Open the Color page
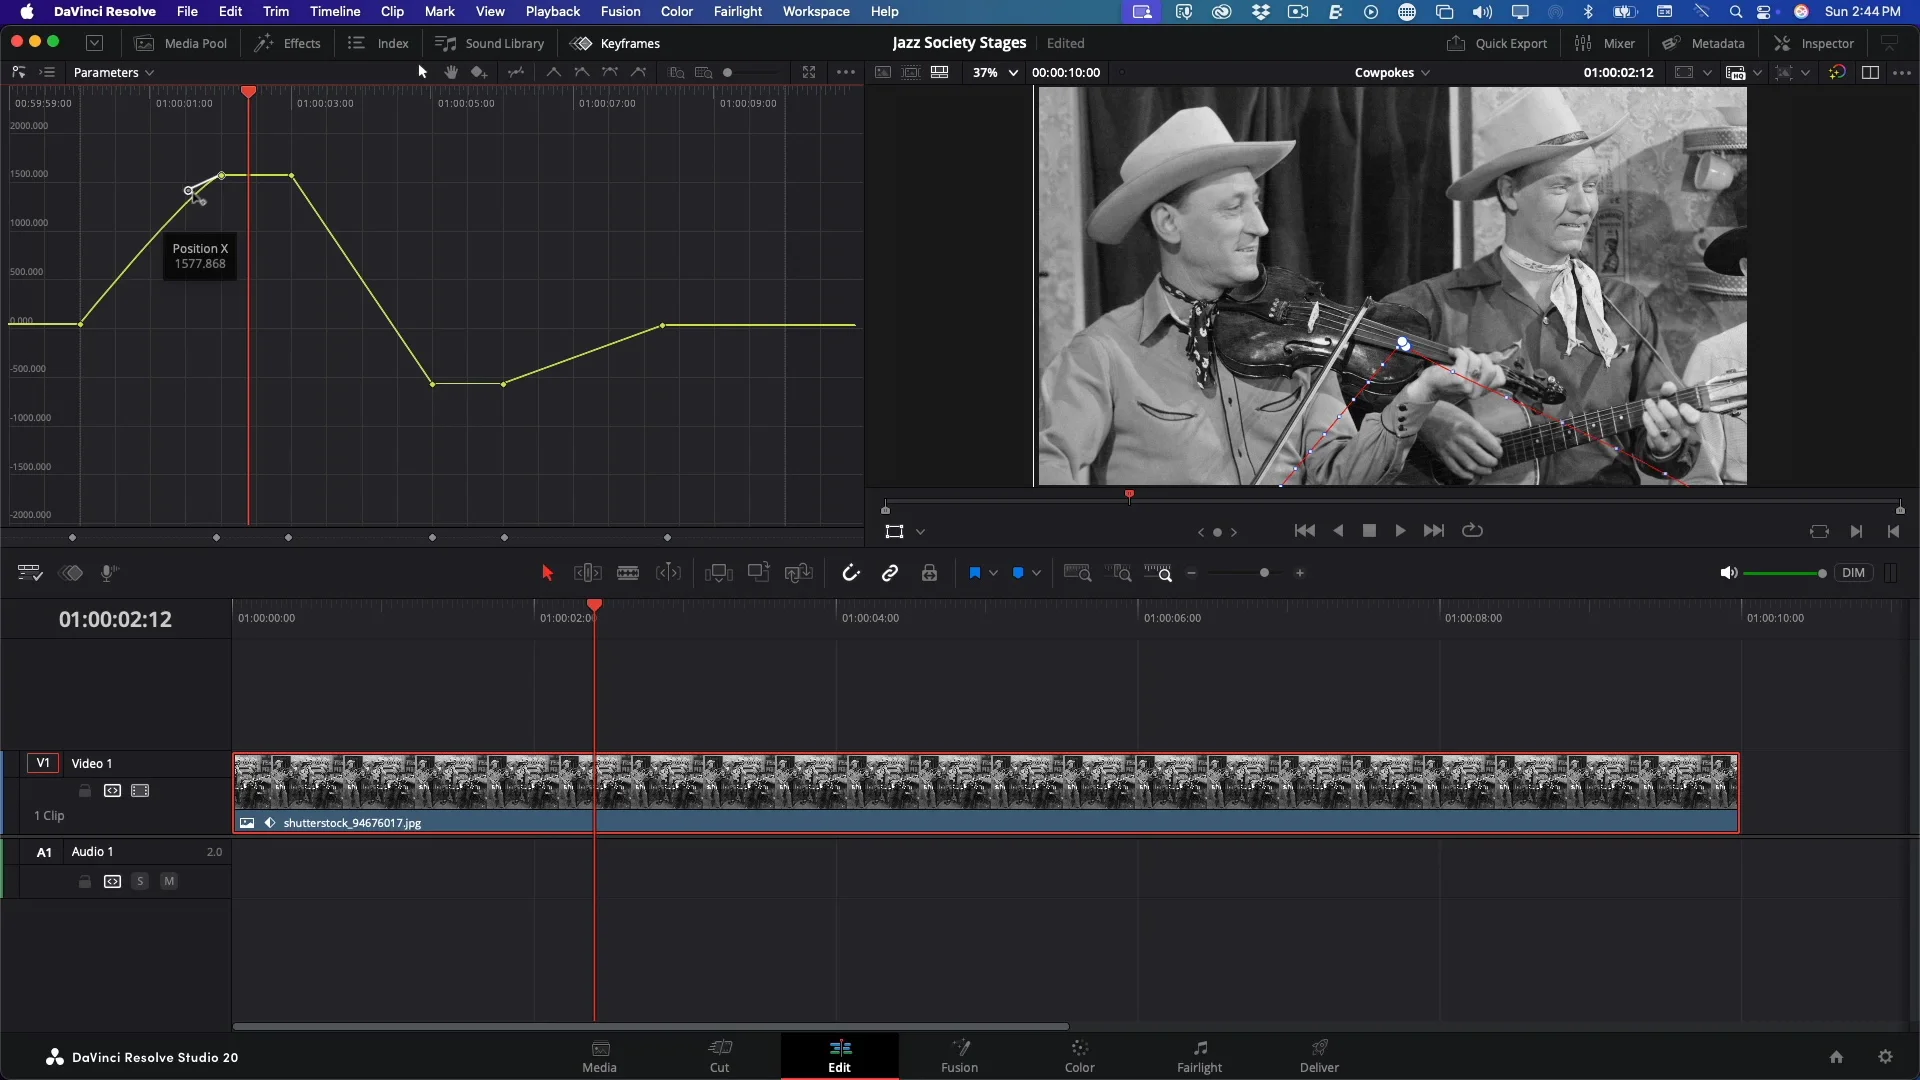1920x1080 pixels. 1079,1057
